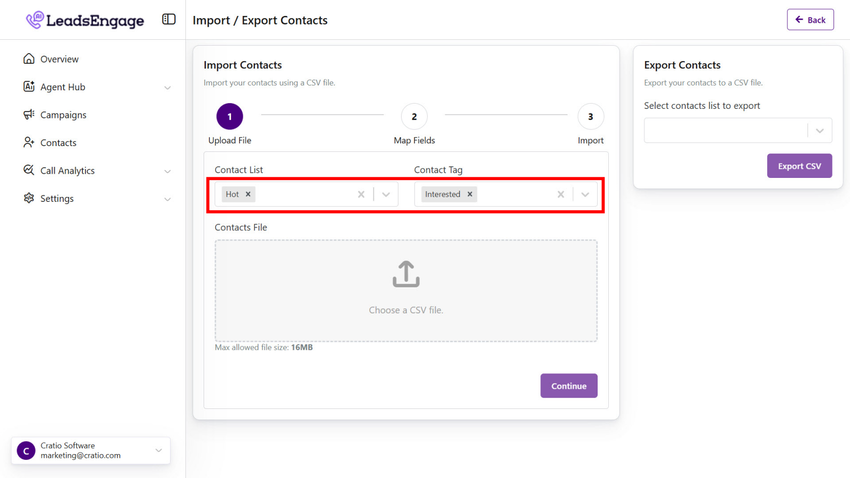
Task: Click the Export CSV button
Action: pos(799,166)
